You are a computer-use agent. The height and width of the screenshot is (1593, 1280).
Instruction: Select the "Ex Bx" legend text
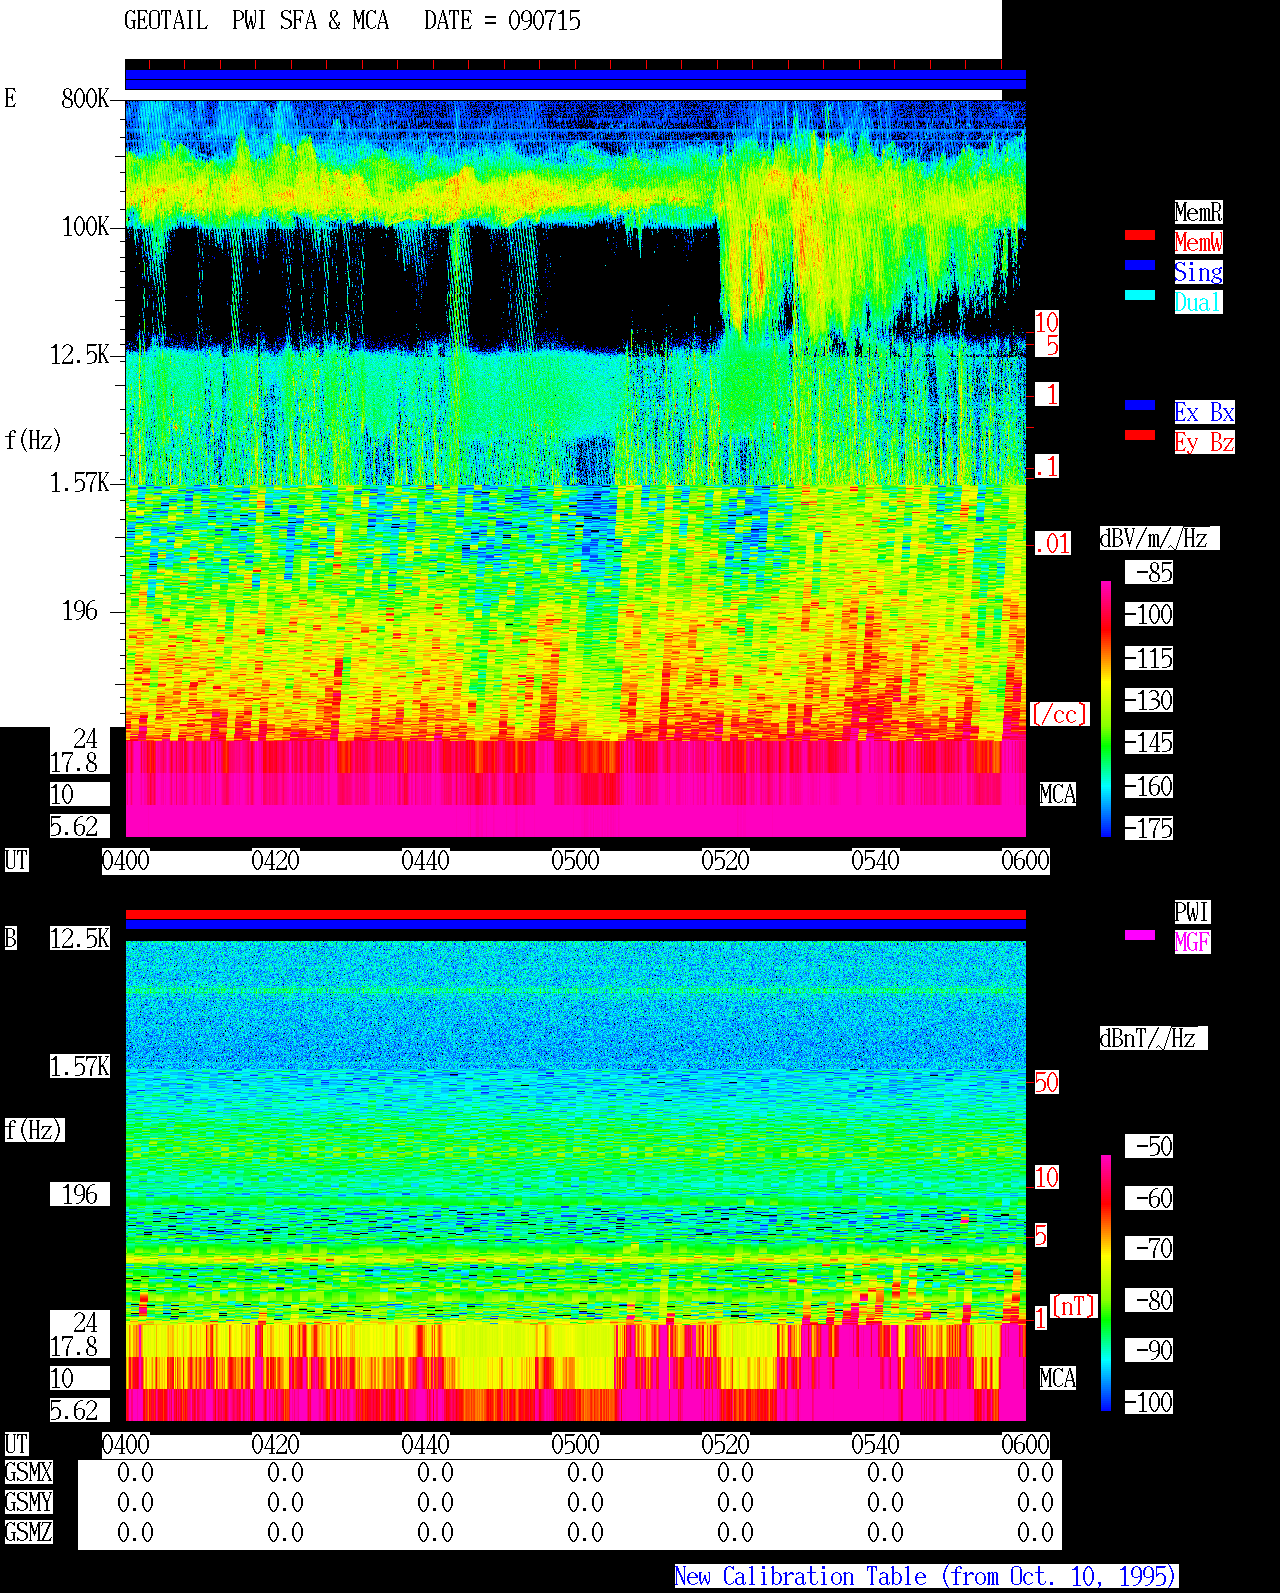[1204, 412]
